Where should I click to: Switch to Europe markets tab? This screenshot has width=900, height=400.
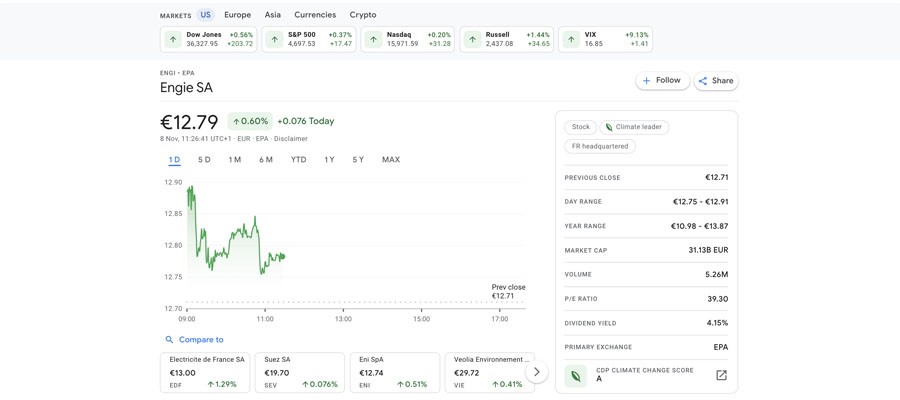pyautogui.click(x=238, y=15)
